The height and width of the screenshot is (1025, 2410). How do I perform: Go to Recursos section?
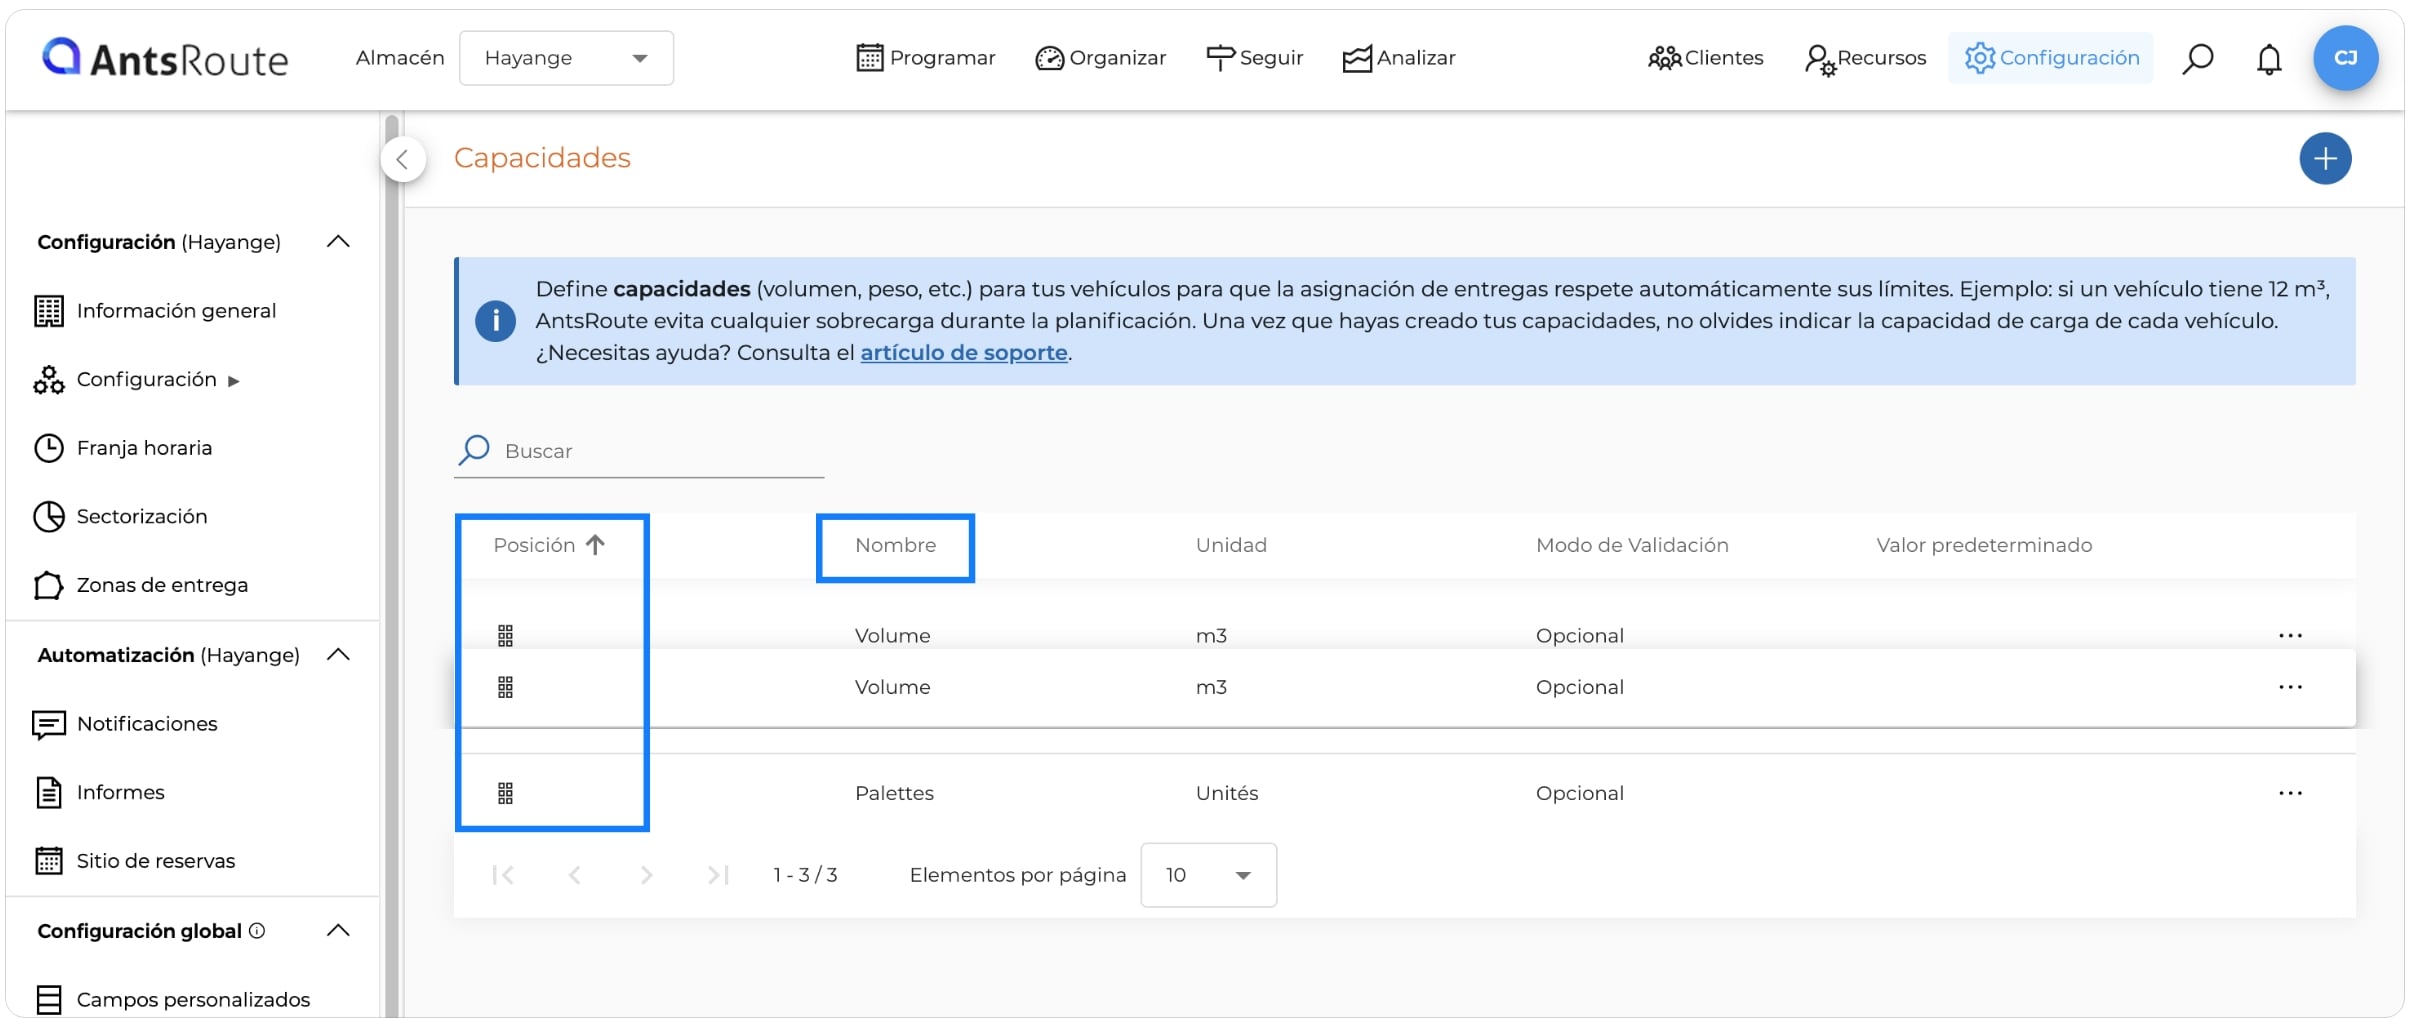[x=1865, y=58]
